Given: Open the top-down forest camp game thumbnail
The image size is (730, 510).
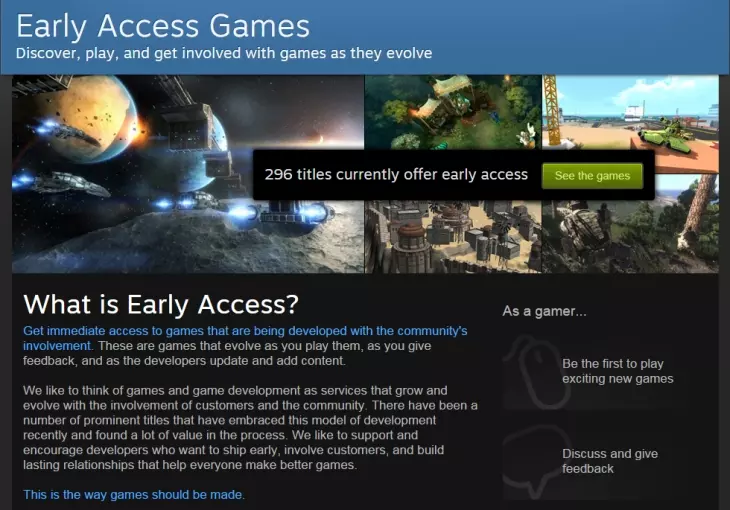Looking at the screenshot, I should [453, 112].
